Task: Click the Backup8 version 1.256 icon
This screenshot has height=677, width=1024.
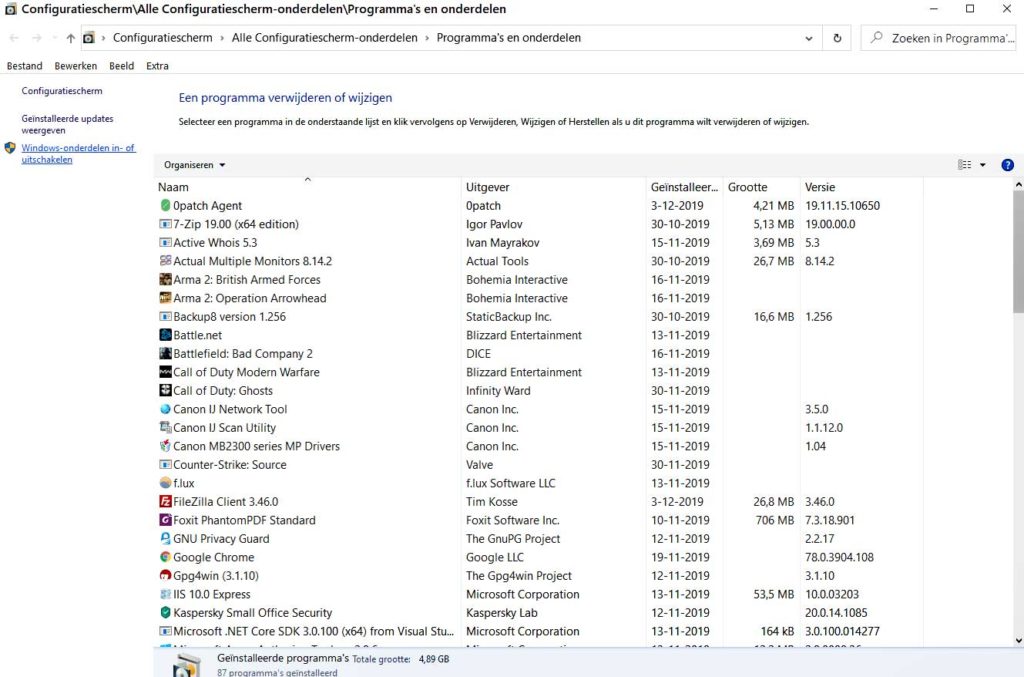Action: click(x=165, y=317)
